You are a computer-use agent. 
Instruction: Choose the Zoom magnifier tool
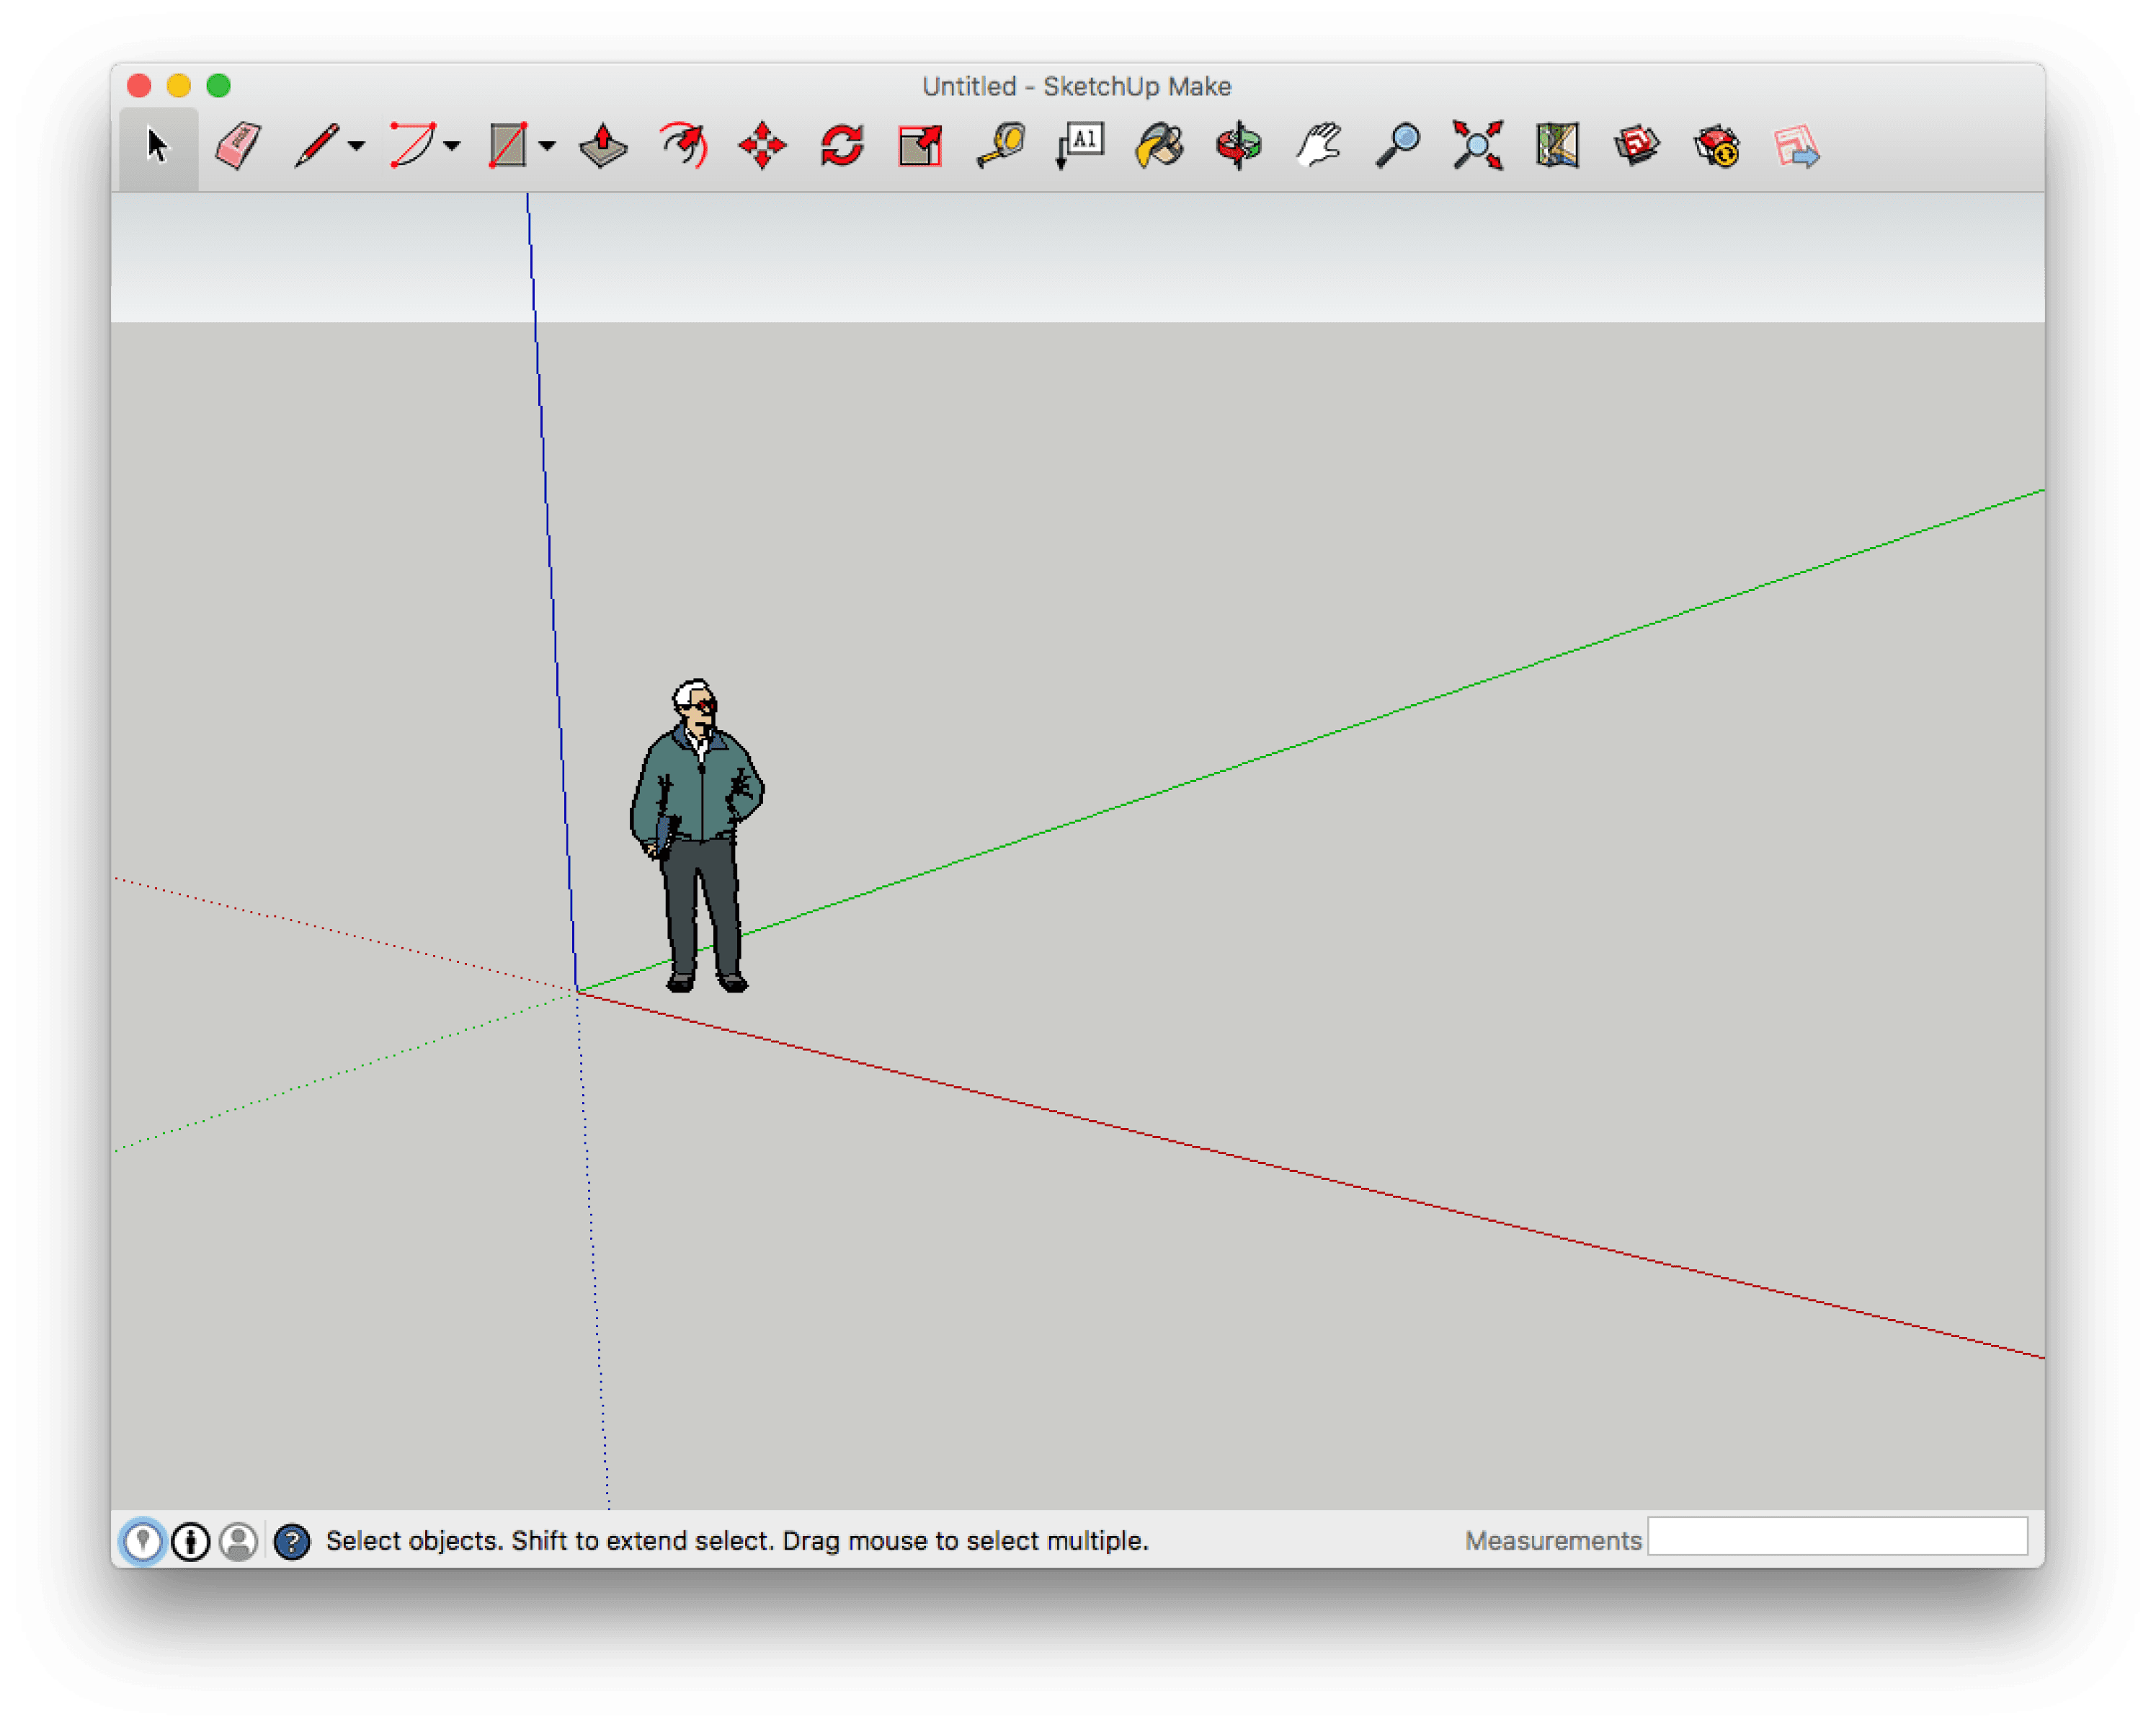point(1398,146)
